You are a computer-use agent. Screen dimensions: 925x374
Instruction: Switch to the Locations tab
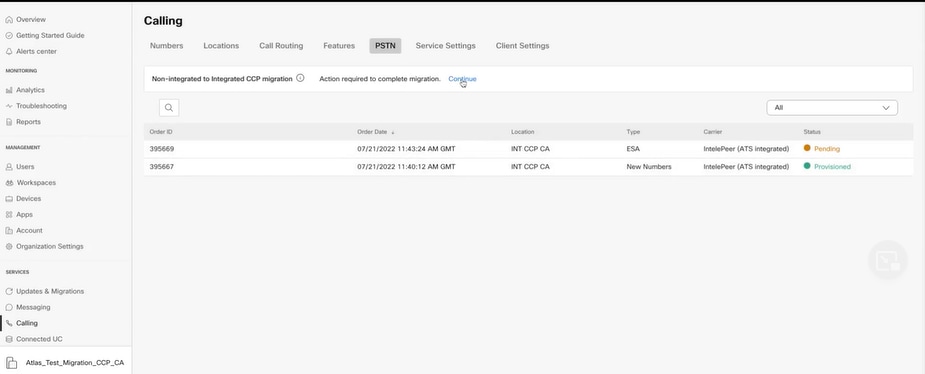click(x=221, y=45)
